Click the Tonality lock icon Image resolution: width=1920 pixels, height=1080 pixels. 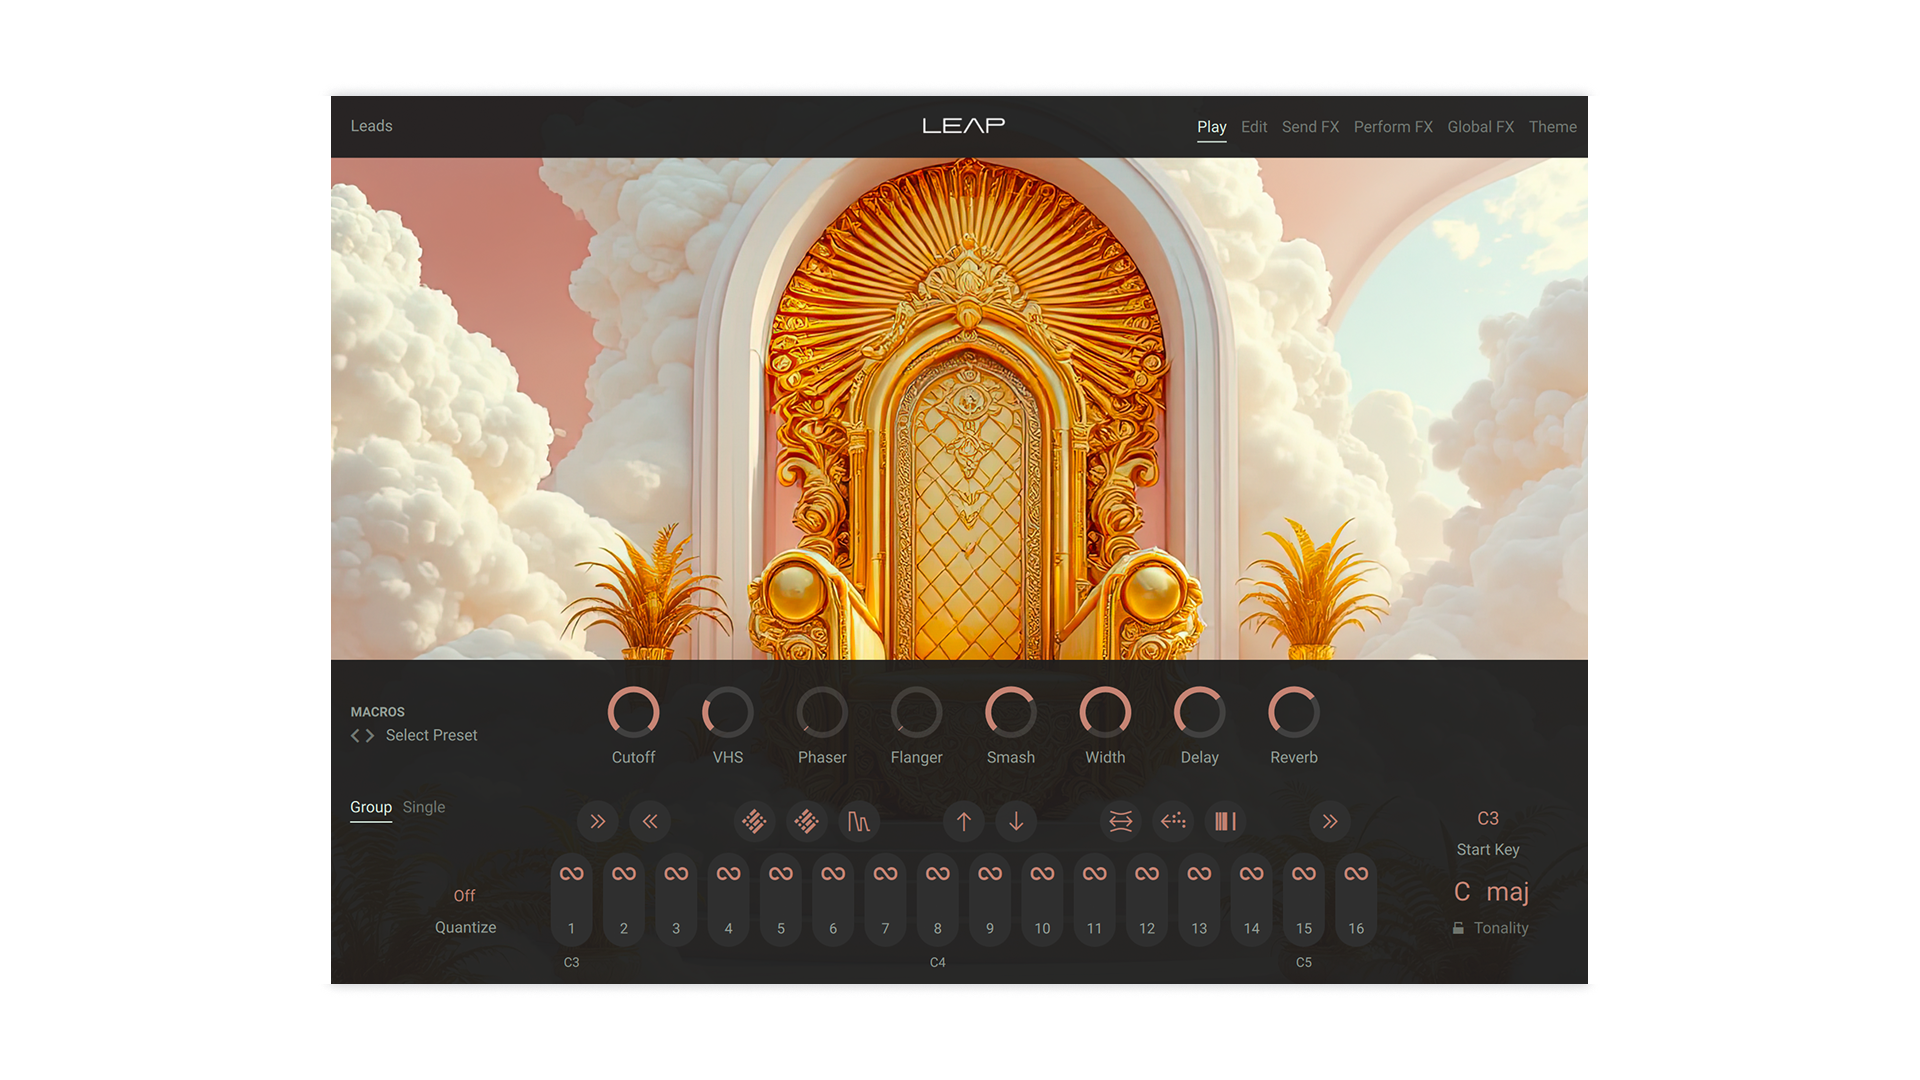[x=1459, y=927]
